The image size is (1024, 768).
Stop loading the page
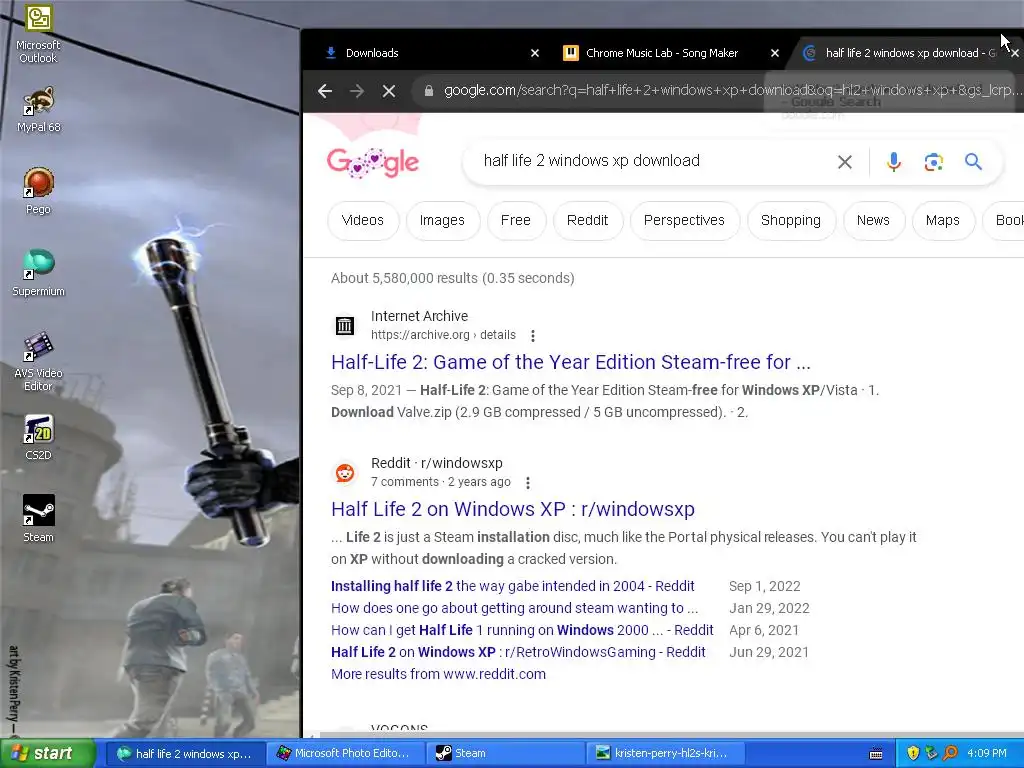[389, 91]
